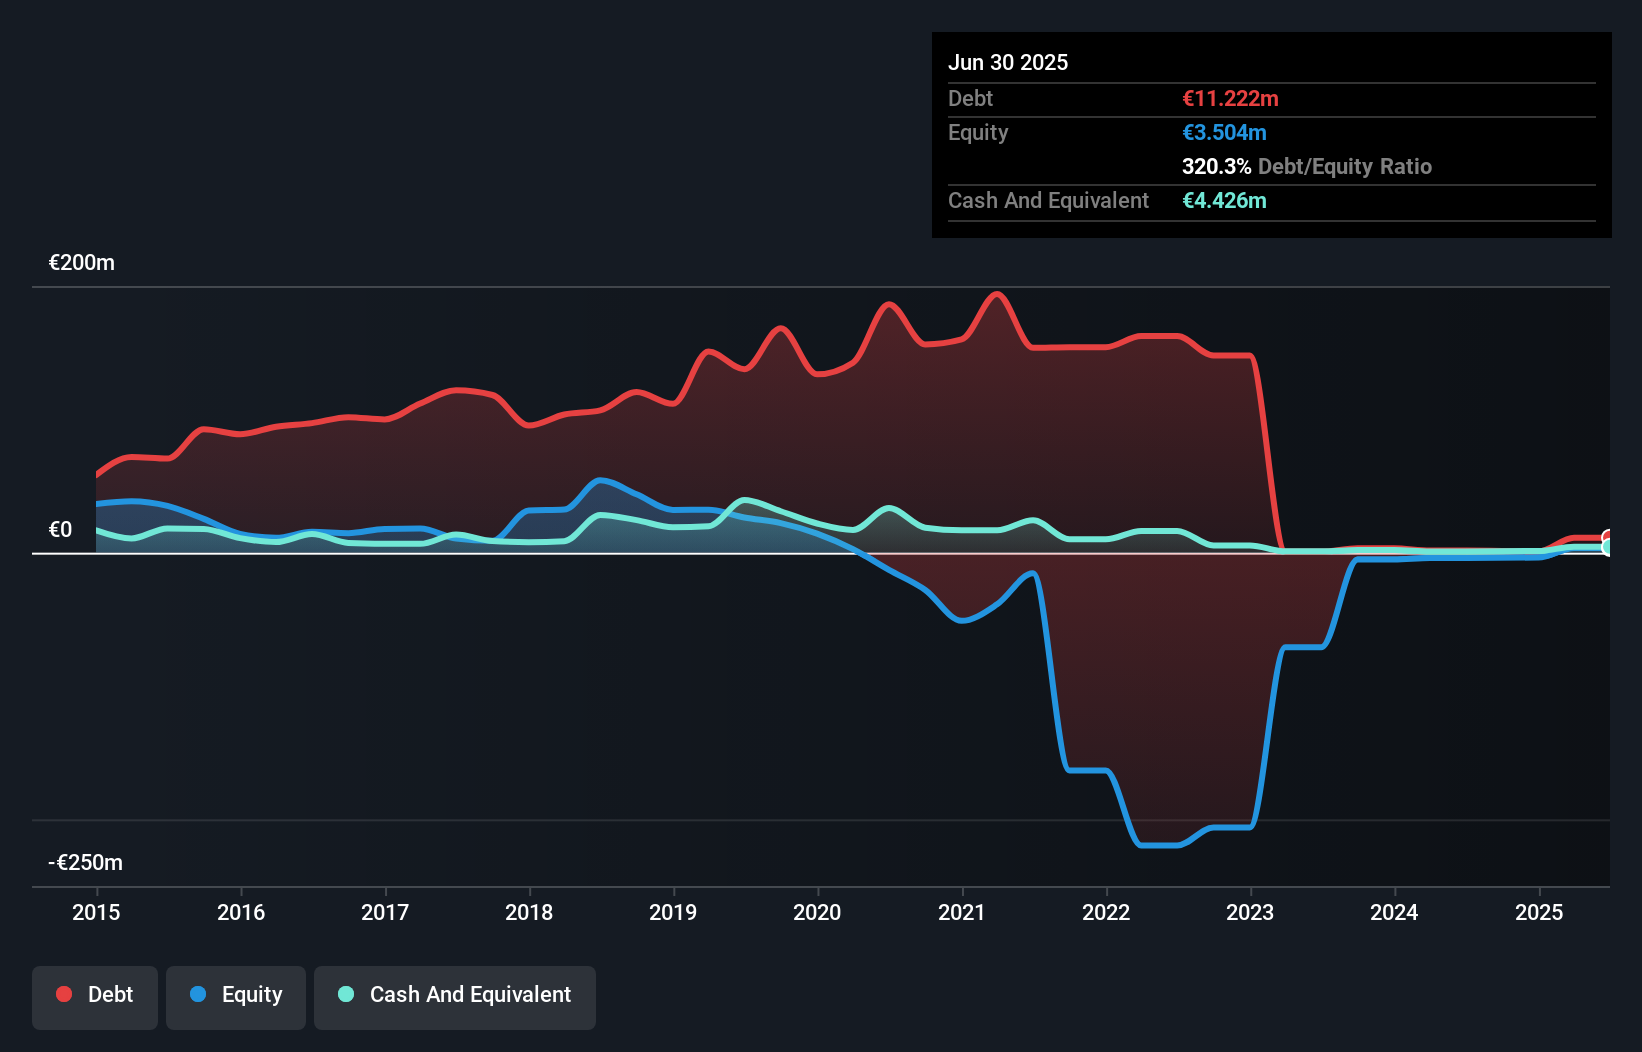The width and height of the screenshot is (1642, 1052).
Task: Toggle the Debt series visibility
Action: coord(95,995)
